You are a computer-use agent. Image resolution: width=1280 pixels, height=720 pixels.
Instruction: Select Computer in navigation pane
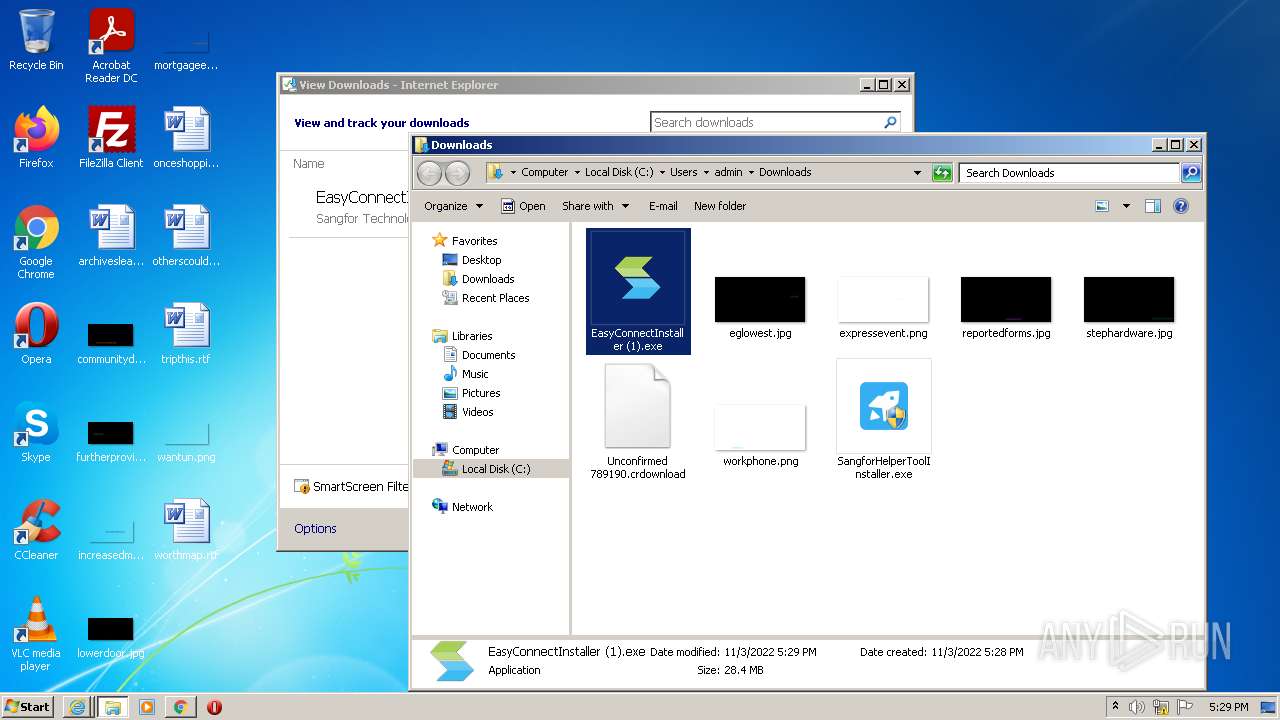pyautogui.click(x=475, y=450)
